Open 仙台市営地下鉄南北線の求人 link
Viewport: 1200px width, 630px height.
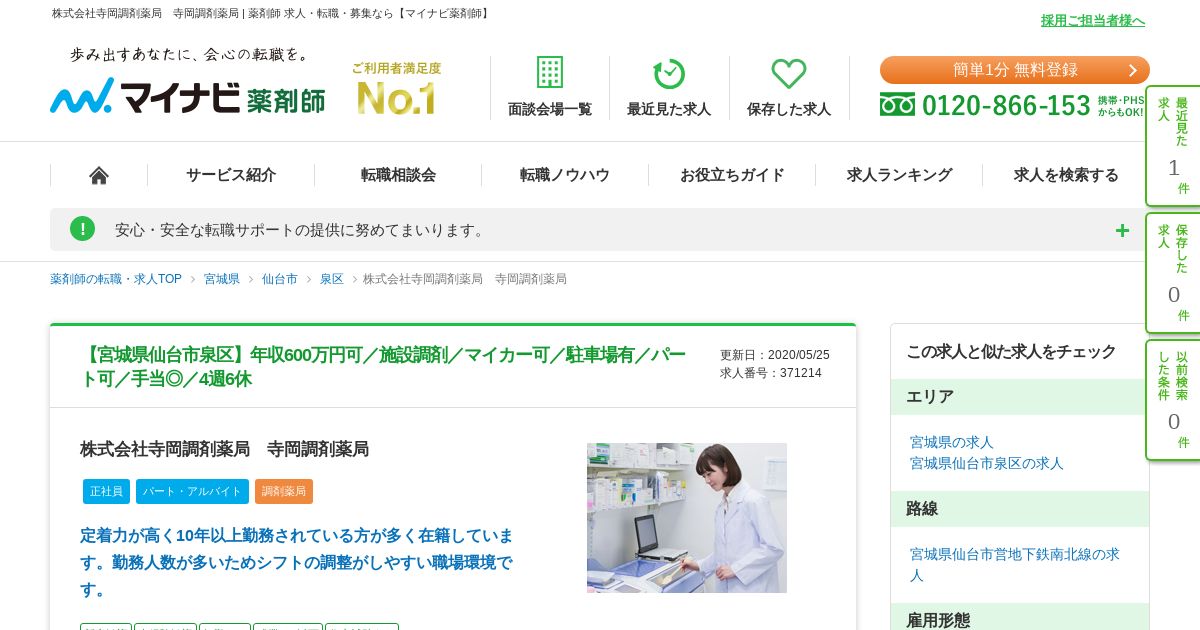1015,564
